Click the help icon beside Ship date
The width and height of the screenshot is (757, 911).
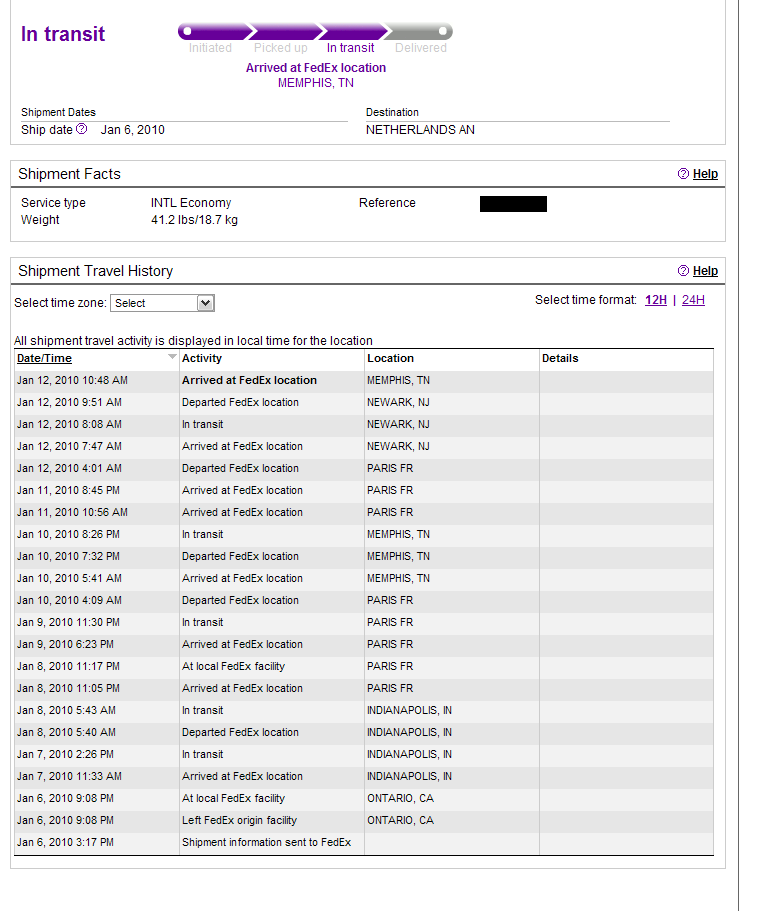coord(82,130)
